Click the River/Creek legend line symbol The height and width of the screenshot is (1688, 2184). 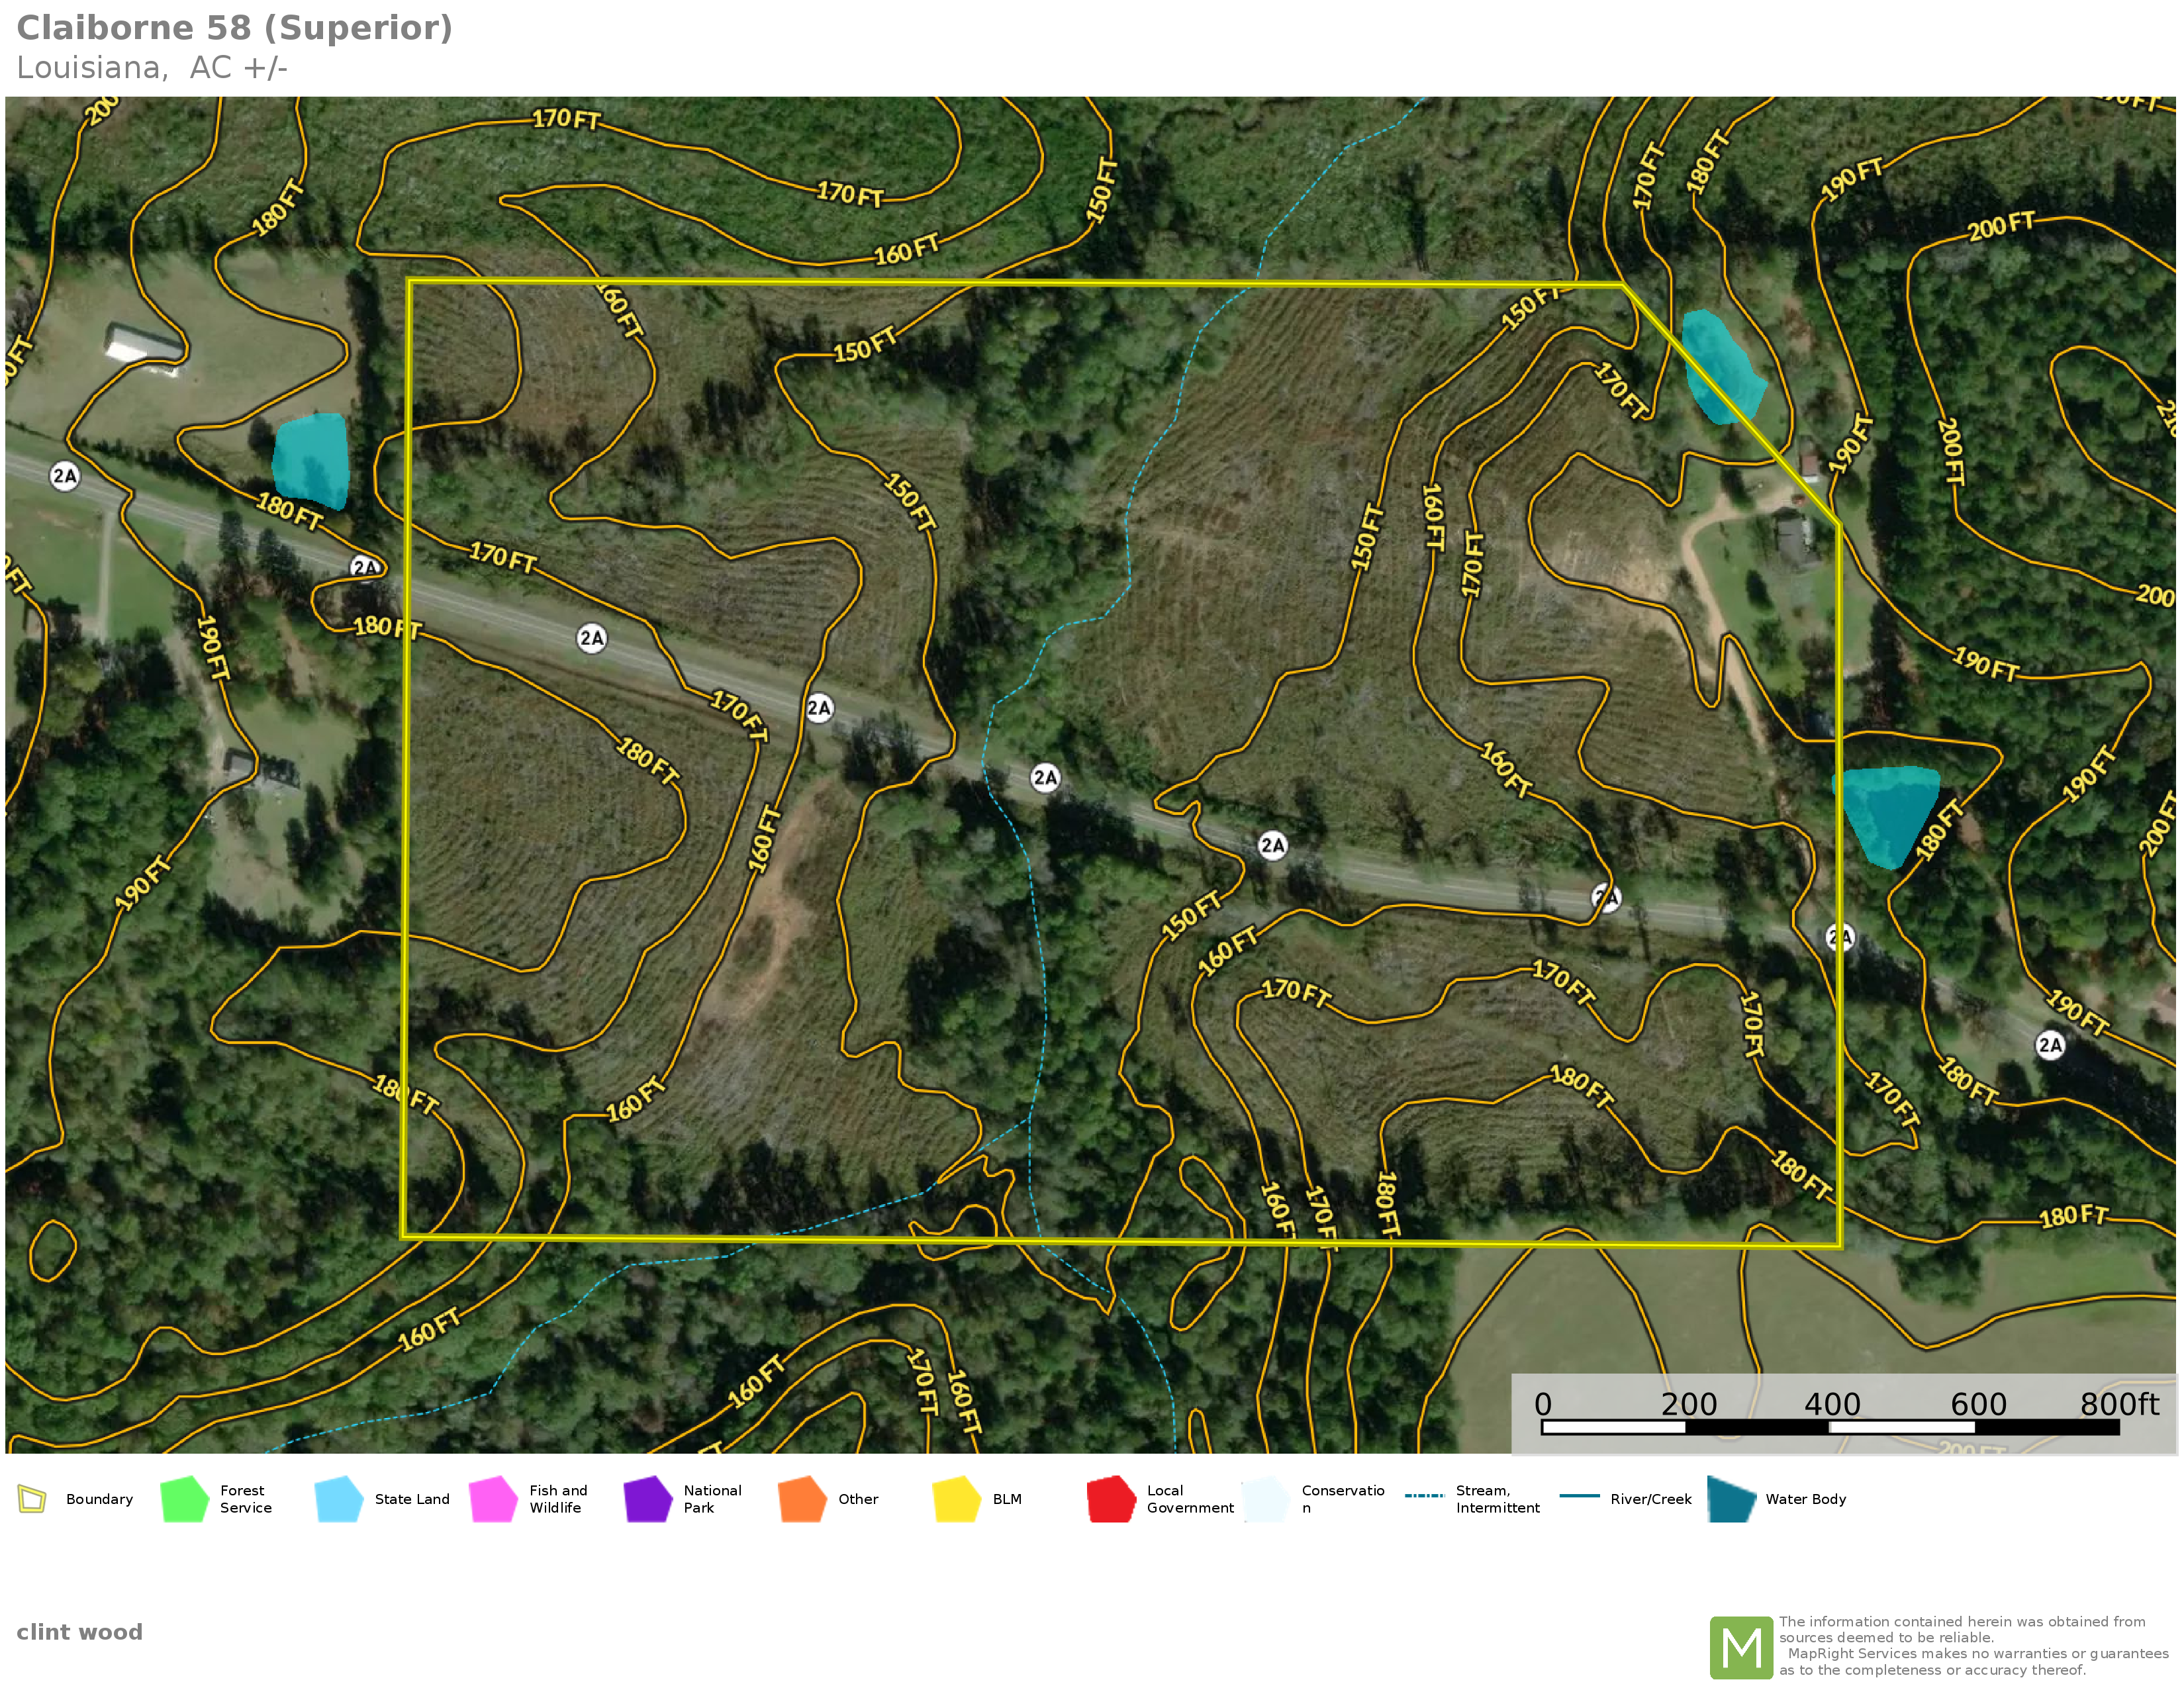point(1579,1496)
